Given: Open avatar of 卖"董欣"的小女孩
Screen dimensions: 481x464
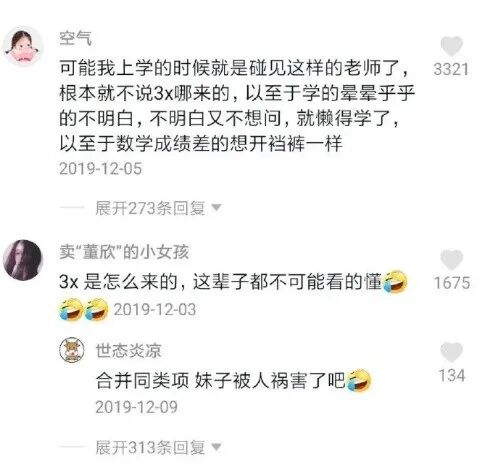Looking at the screenshot, I should click(x=23, y=260).
